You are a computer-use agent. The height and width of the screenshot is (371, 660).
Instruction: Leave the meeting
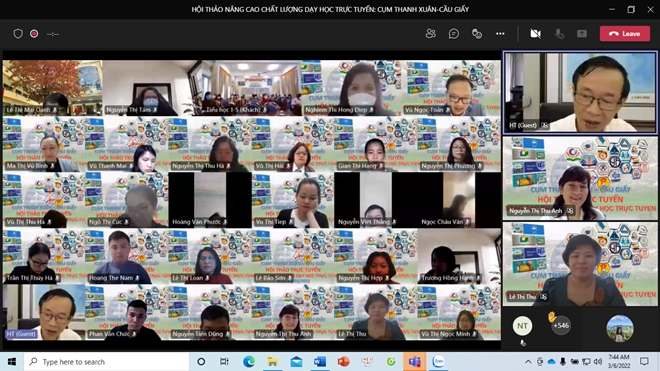click(x=625, y=34)
